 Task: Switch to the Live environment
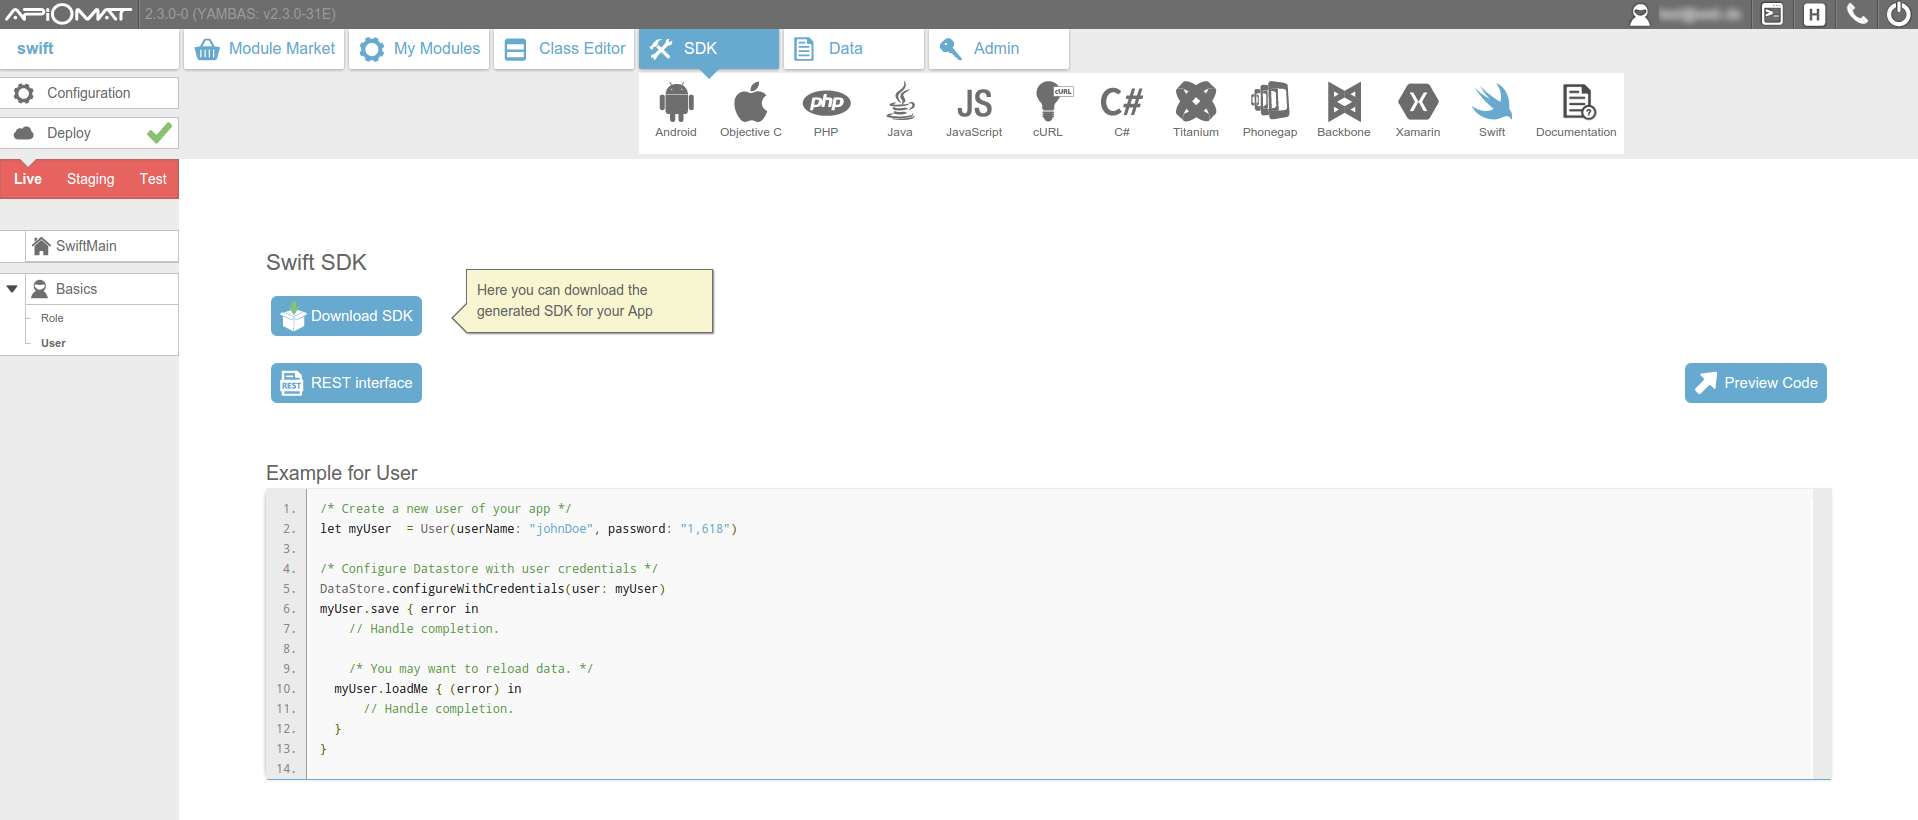[x=28, y=179]
